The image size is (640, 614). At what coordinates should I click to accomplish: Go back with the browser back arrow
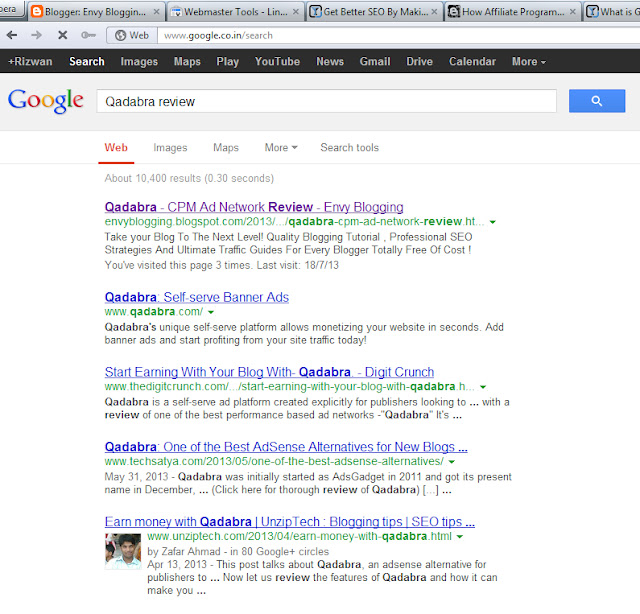click(x=12, y=35)
